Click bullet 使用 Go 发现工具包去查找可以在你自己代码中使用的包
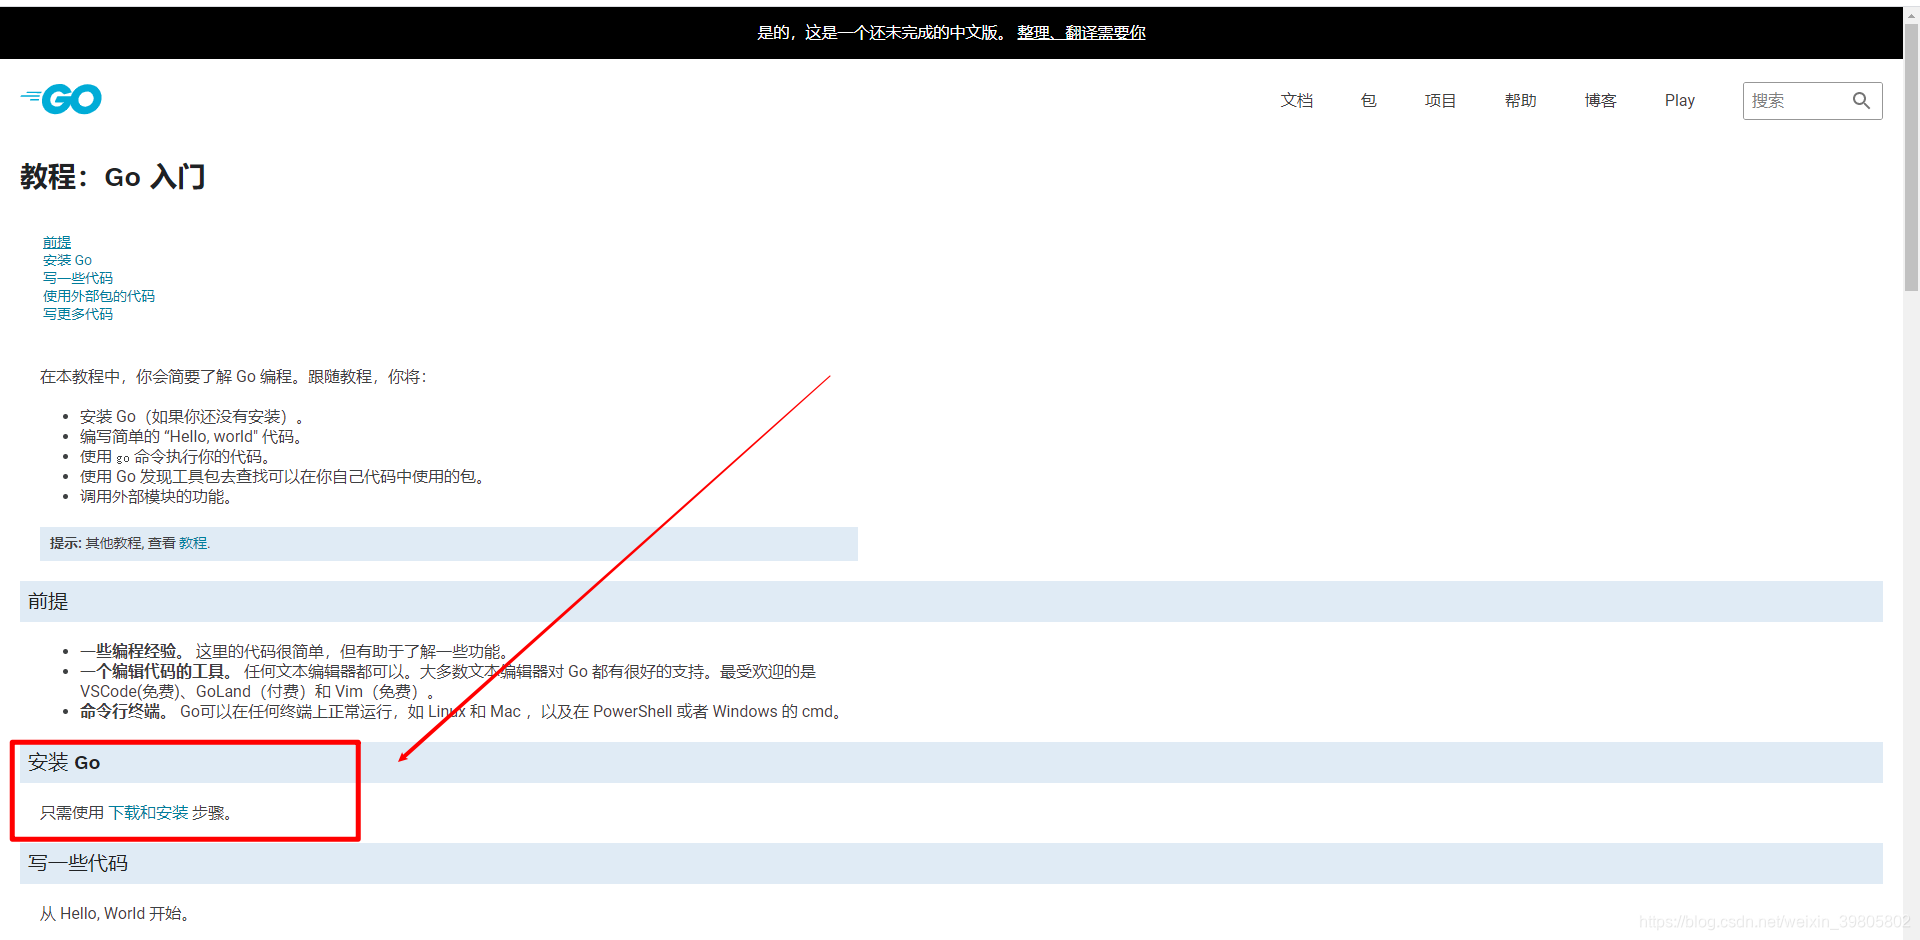The image size is (1920, 940). (x=284, y=477)
